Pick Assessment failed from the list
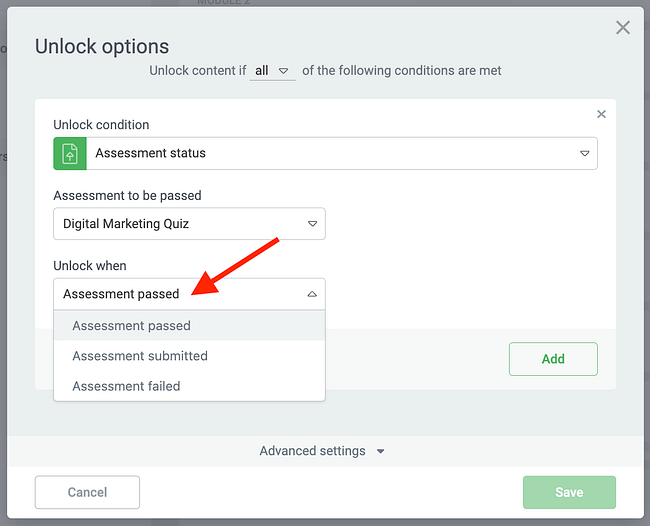This screenshot has width=650, height=526. click(126, 386)
